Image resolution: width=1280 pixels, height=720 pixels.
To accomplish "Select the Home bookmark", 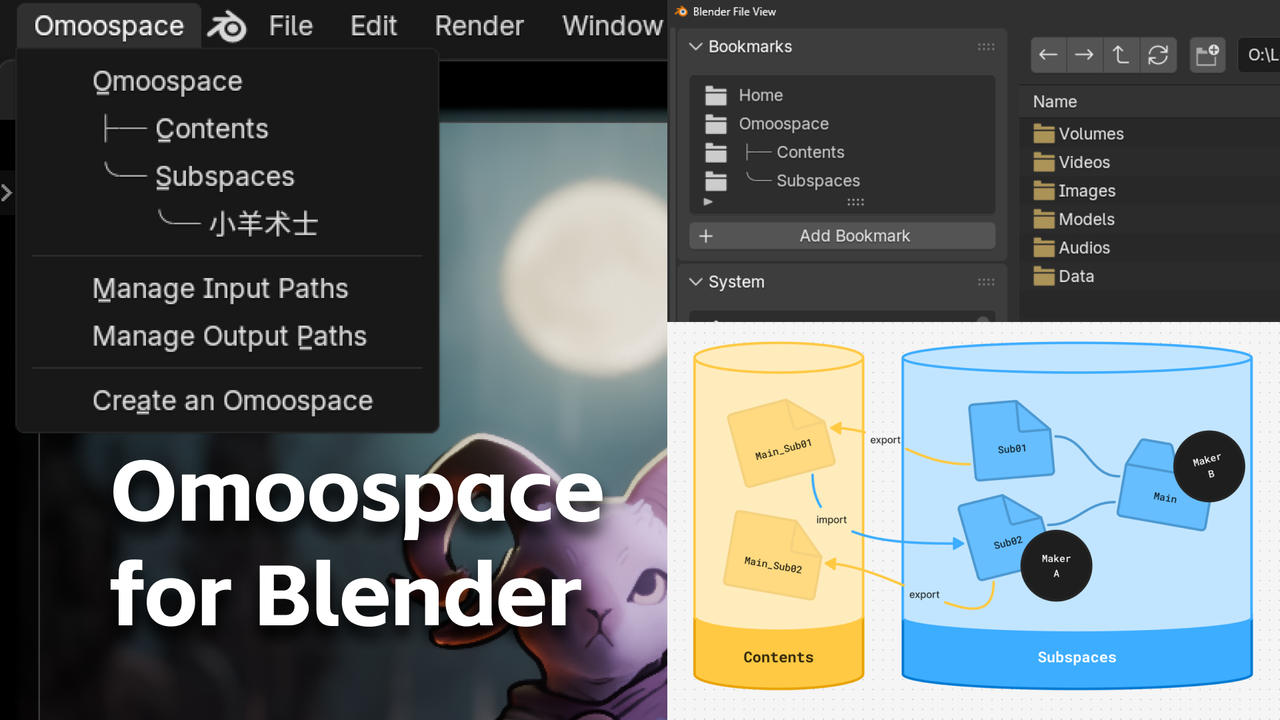I will point(760,95).
